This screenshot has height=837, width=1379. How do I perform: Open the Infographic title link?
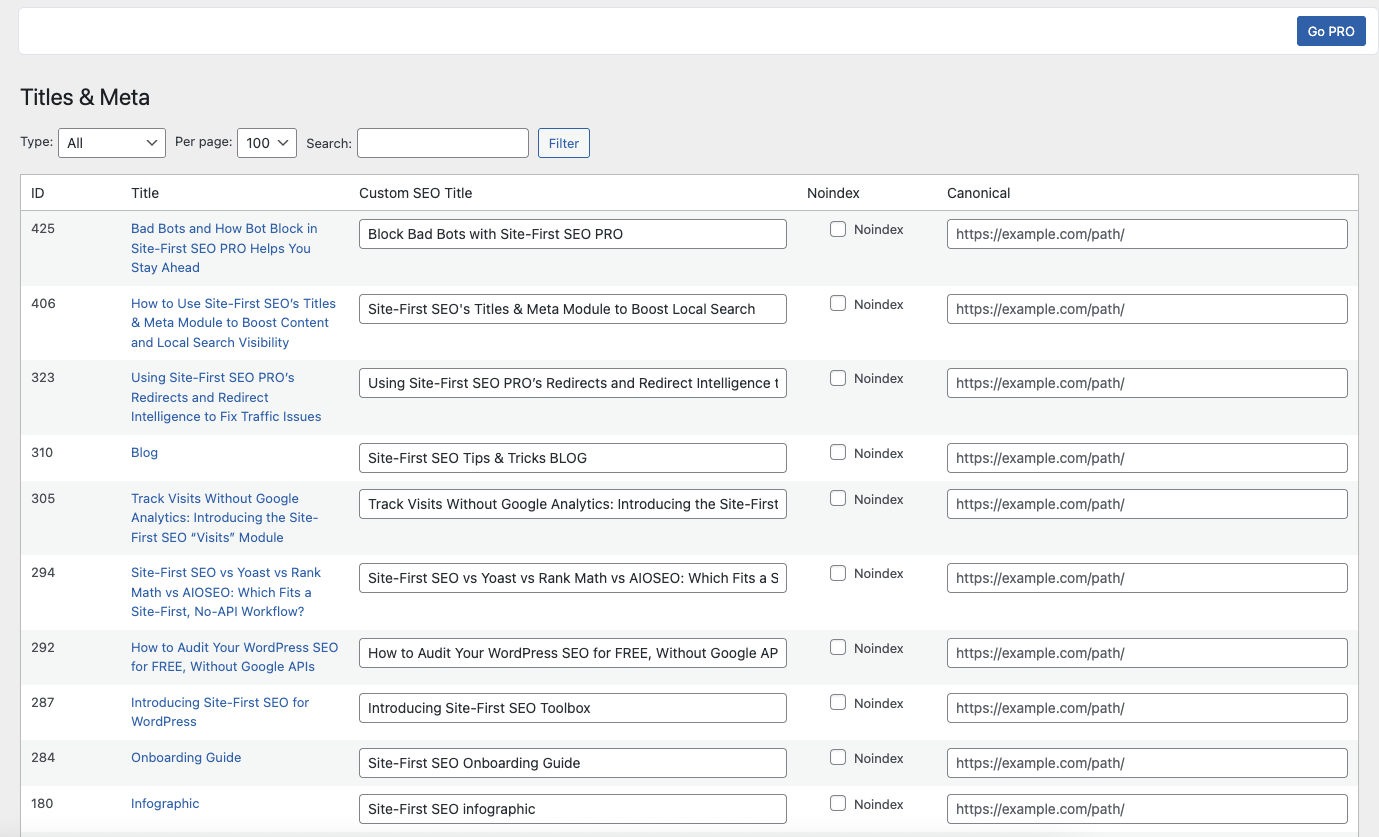(165, 804)
